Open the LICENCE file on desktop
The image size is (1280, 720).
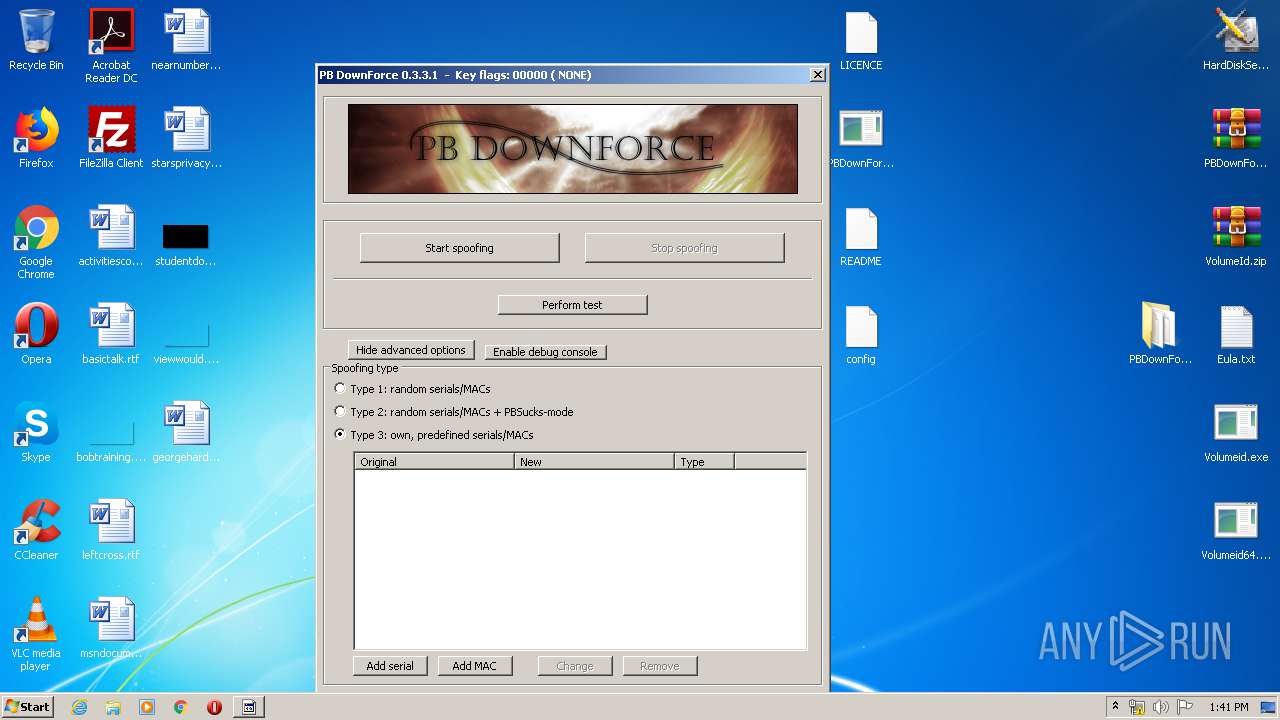pyautogui.click(x=861, y=40)
